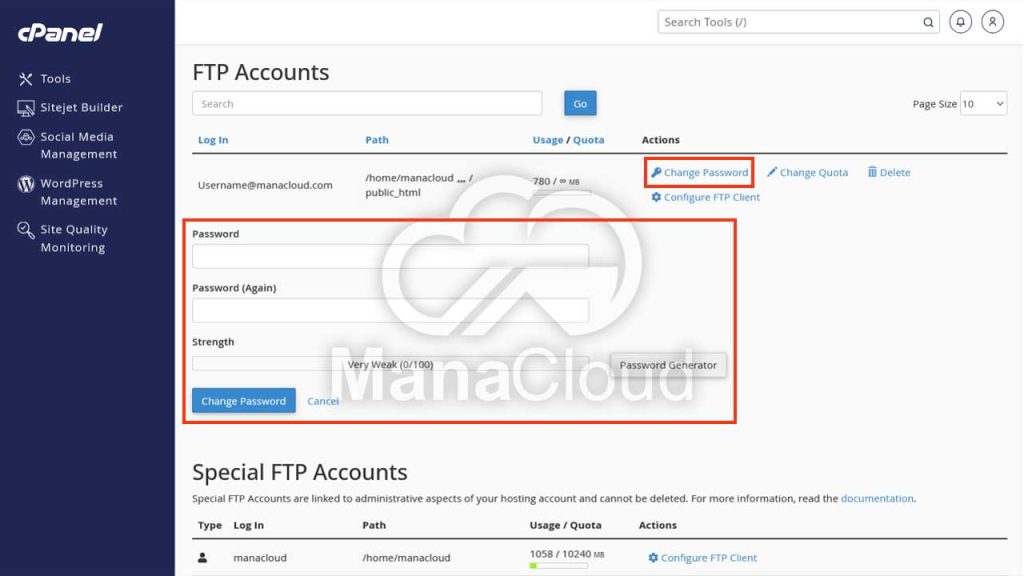
Task: Select the Site Quality Monitoring magnifier icon
Action: coord(27,230)
